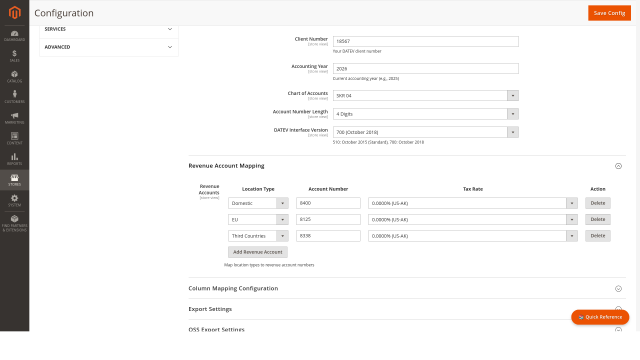Open the Customers sidebar menu
This screenshot has height=360, width=640.
(14, 97)
